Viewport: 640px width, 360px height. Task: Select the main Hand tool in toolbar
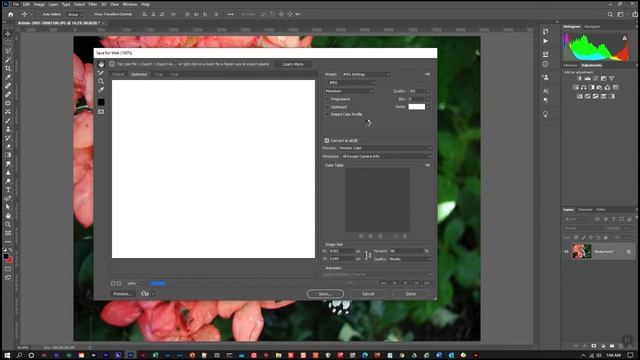[x=8, y=216]
